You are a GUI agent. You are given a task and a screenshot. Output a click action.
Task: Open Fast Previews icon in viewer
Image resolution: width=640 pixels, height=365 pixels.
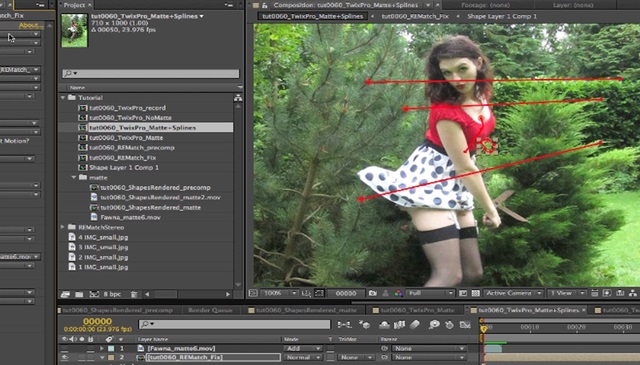(x=607, y=293)
